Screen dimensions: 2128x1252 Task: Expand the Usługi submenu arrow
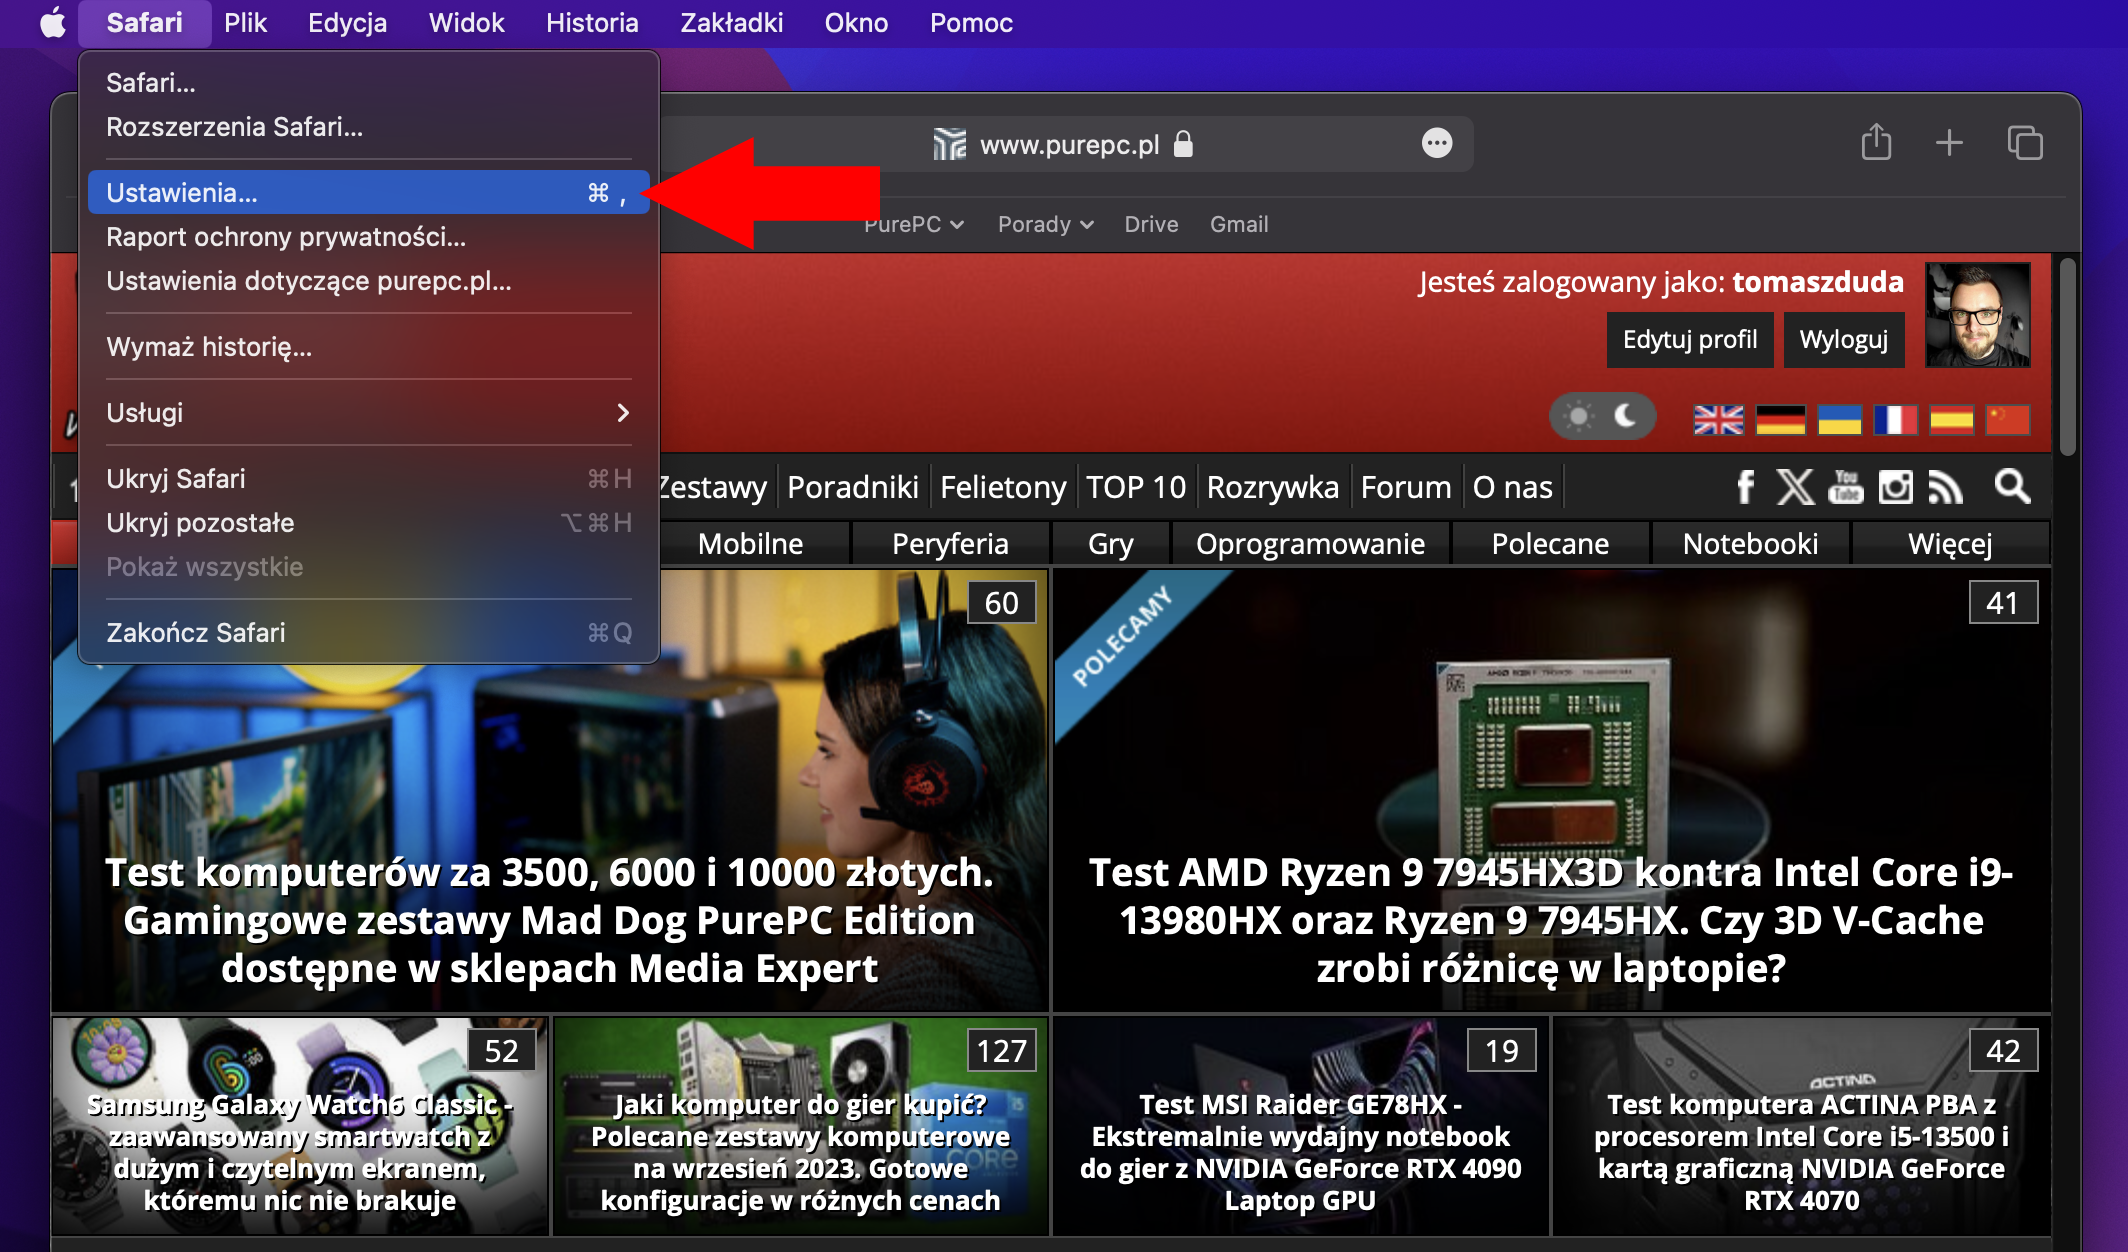pos(622,413)
